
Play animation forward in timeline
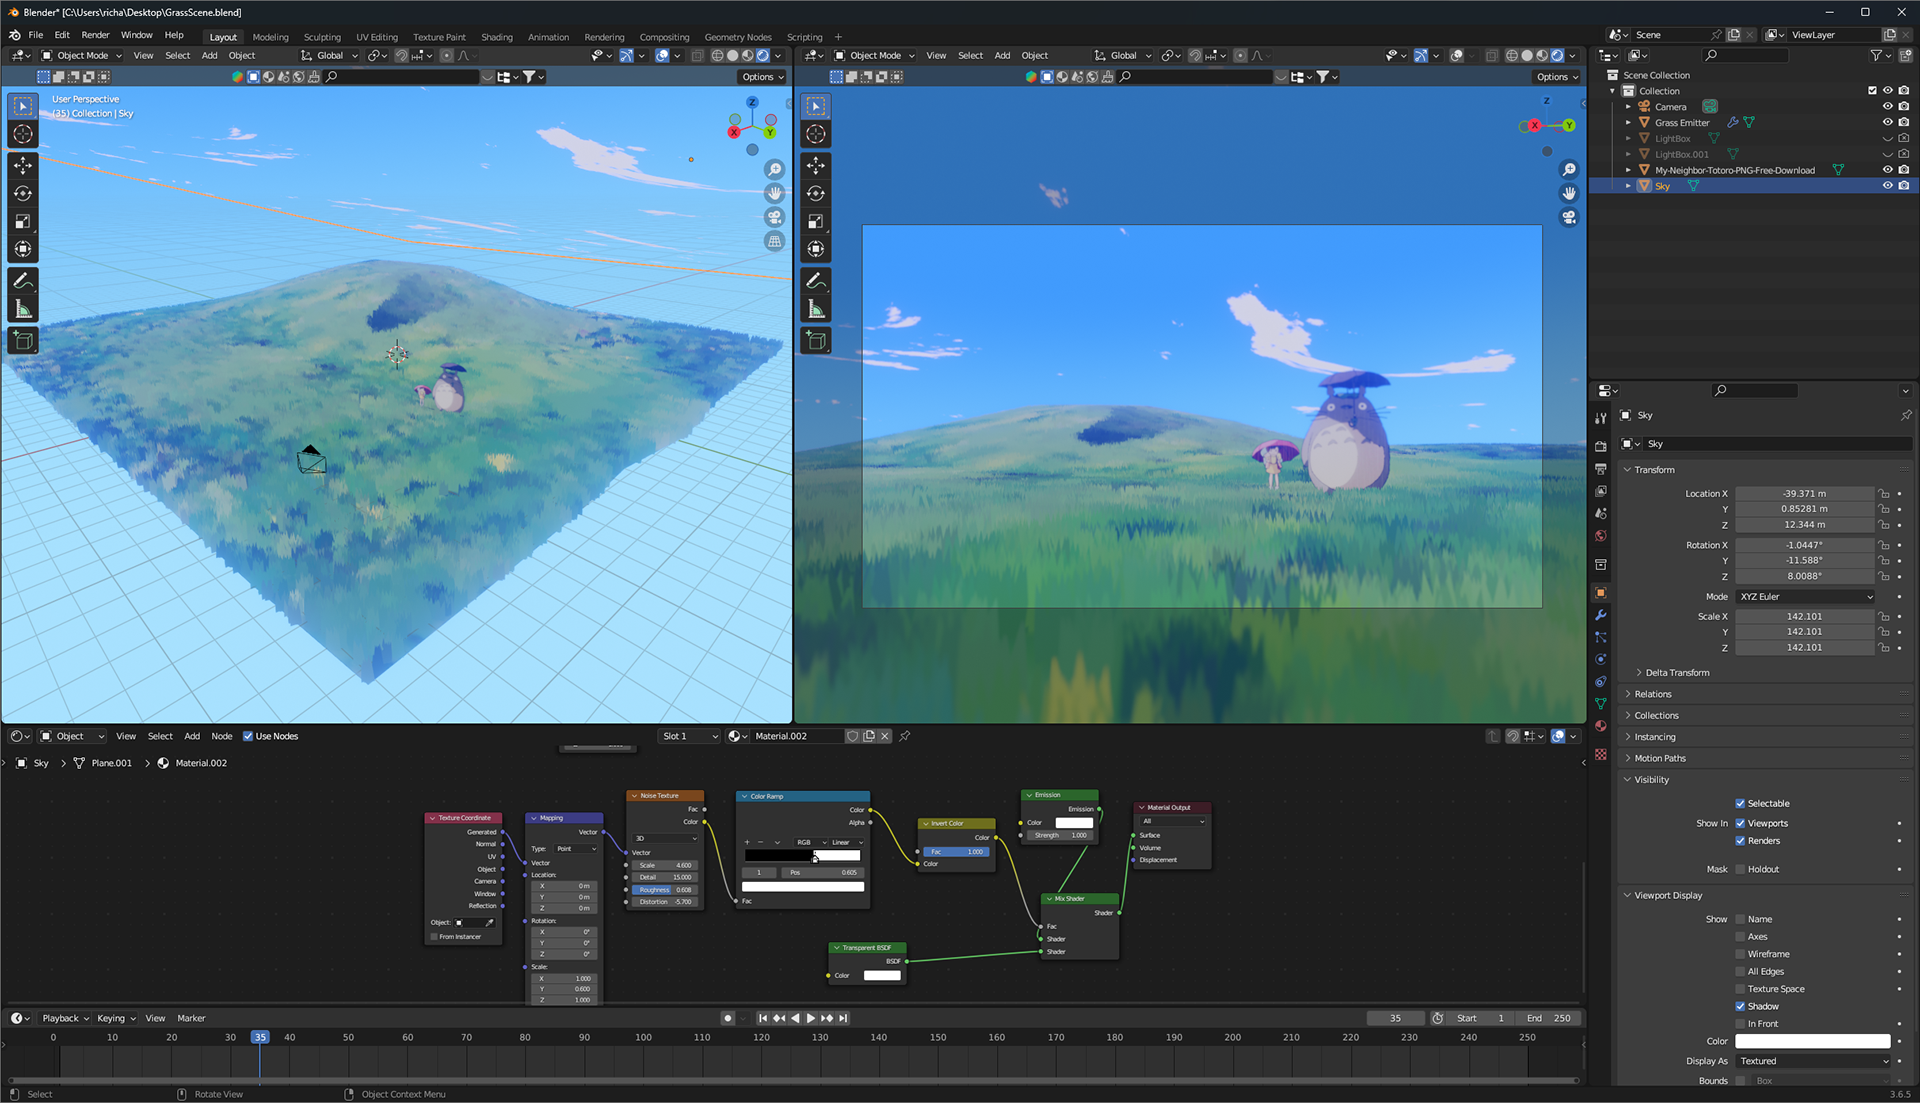tap(810, 1018)
